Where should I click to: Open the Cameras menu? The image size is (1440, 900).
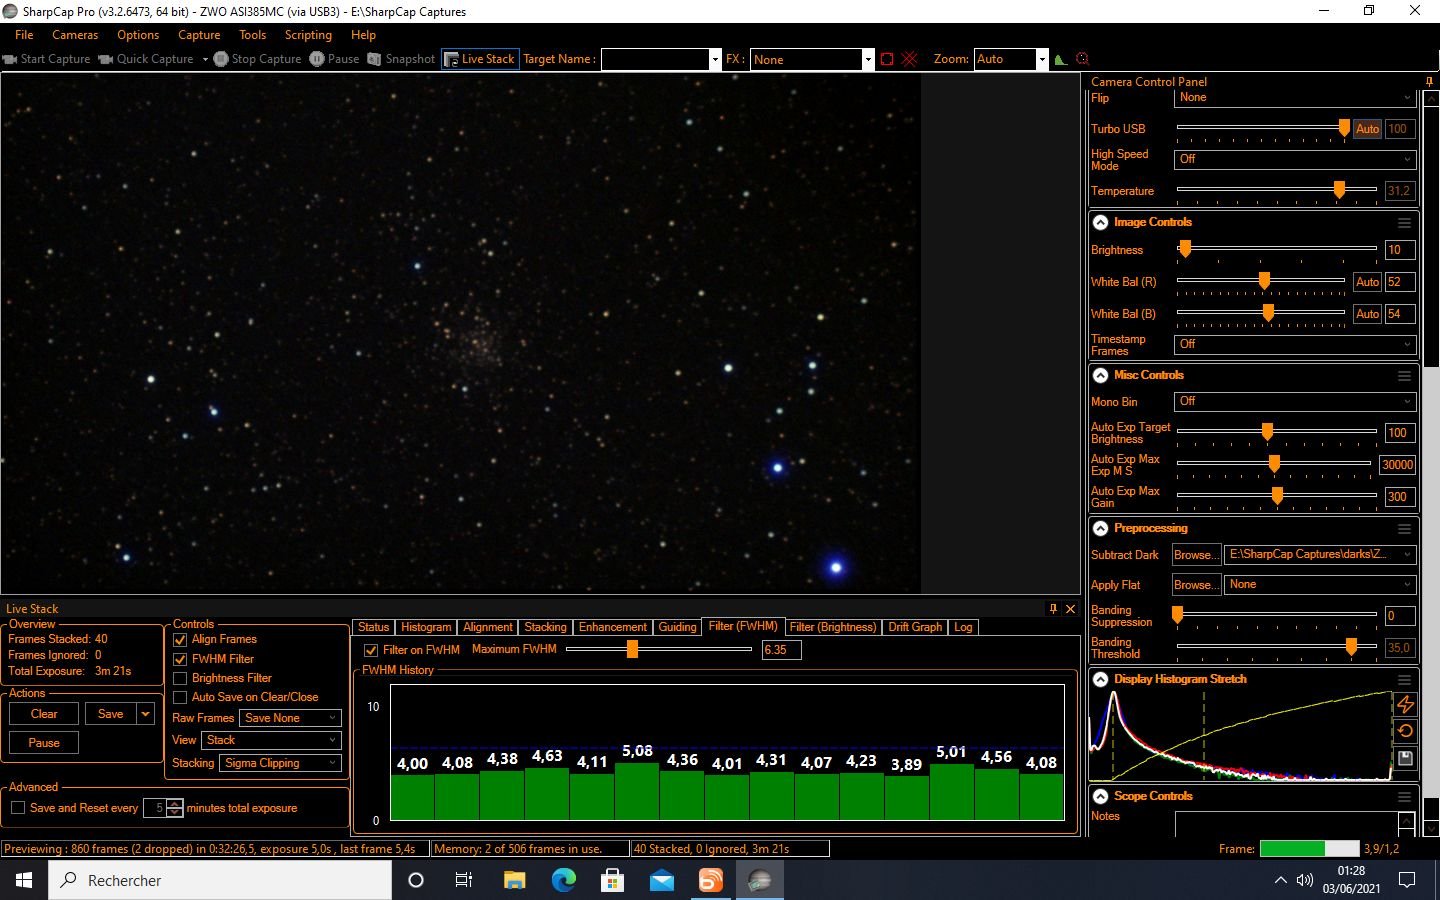[75, 35]
